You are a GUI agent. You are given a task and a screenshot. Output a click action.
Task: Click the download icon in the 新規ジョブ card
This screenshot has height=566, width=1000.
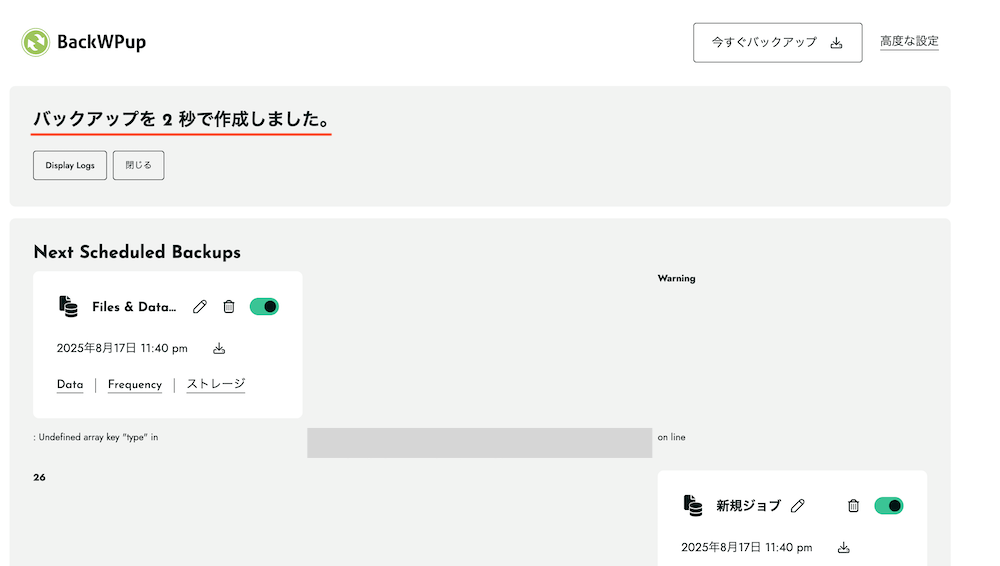(x=843, y=547)
